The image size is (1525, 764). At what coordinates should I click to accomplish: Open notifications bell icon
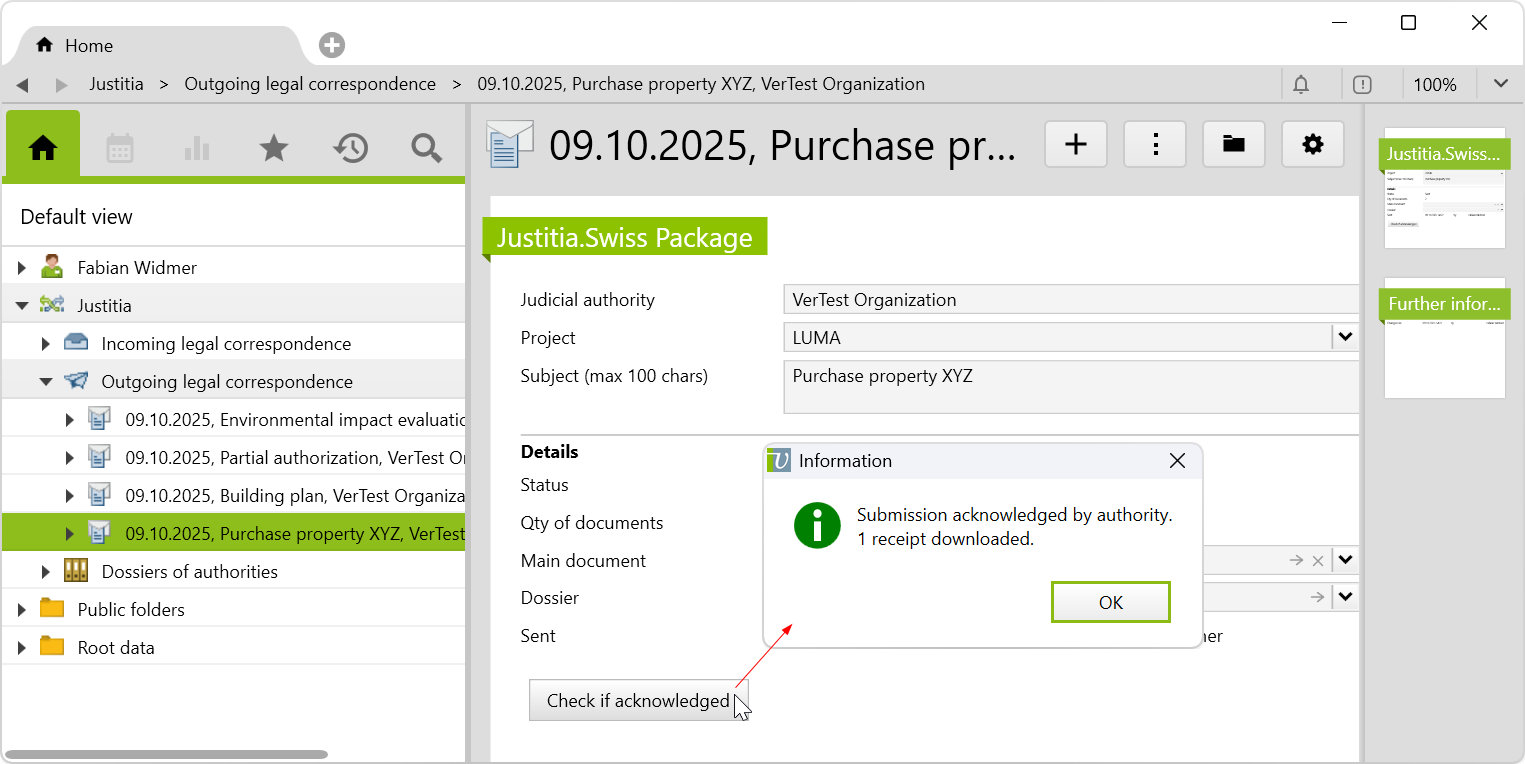point(1301,85)
